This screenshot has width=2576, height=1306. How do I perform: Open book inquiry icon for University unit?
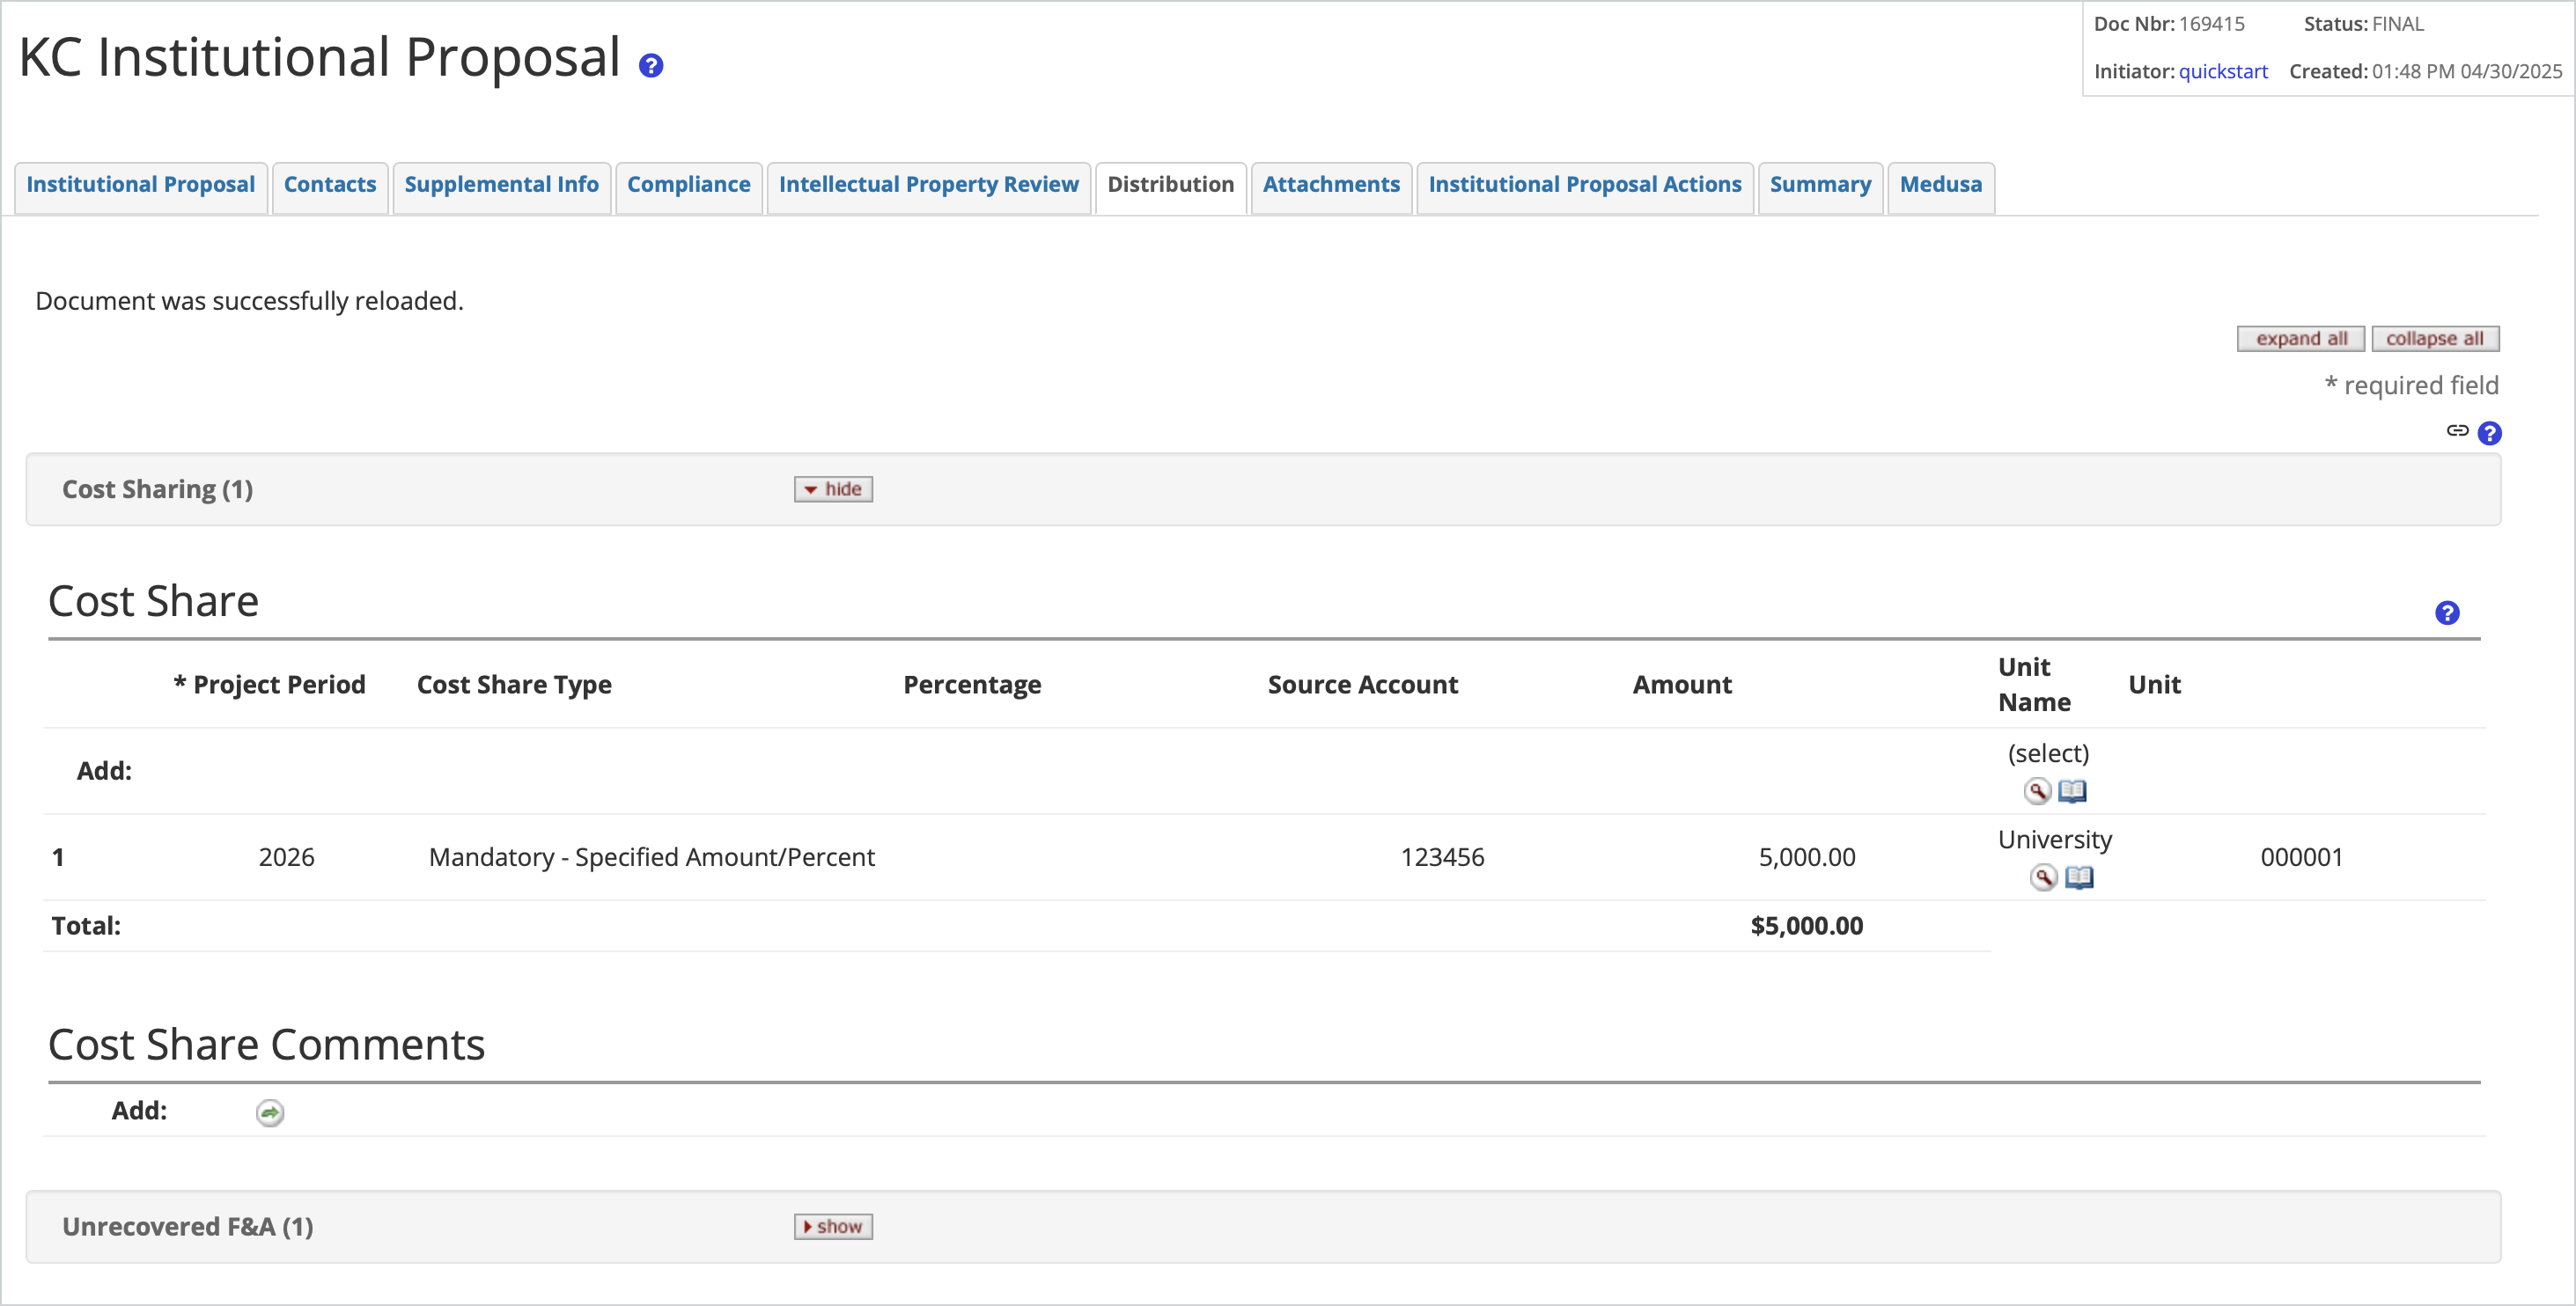click(2081, 878)
